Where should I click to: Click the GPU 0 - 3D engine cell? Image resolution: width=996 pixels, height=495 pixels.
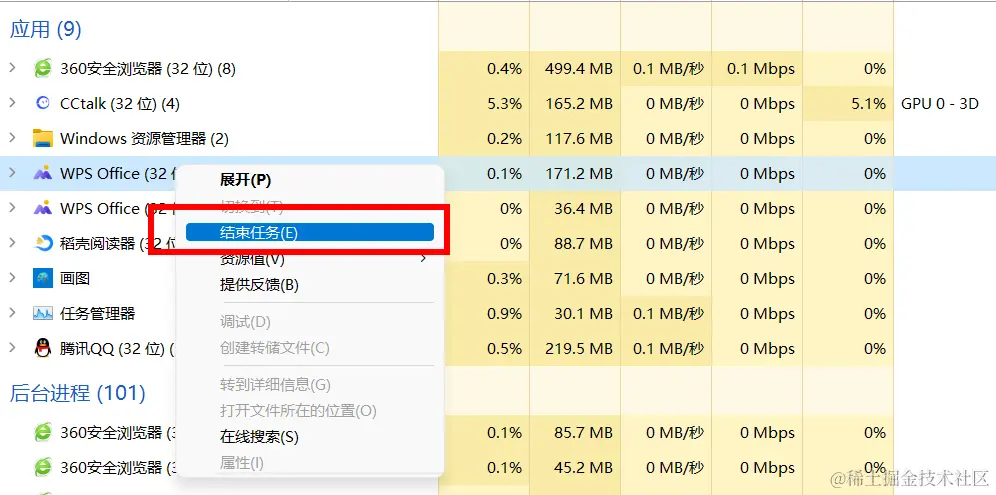[x=939, y=104]
